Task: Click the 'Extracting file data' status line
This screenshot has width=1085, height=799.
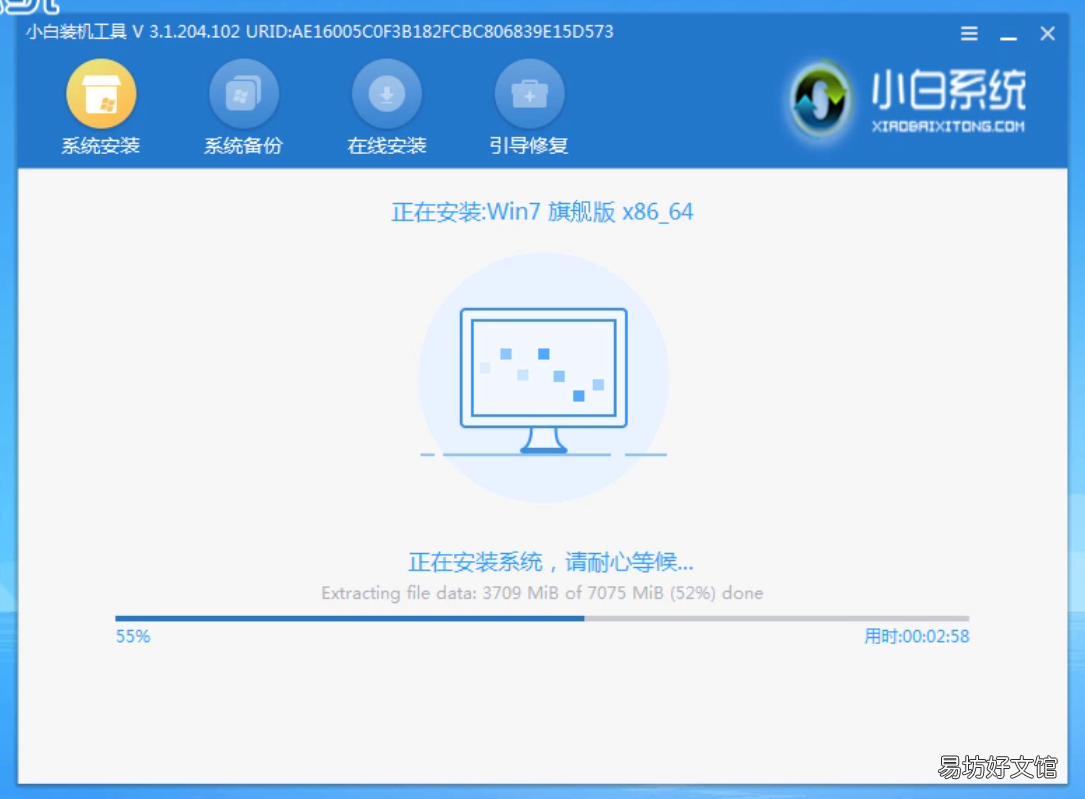Action: pos(542,593)
